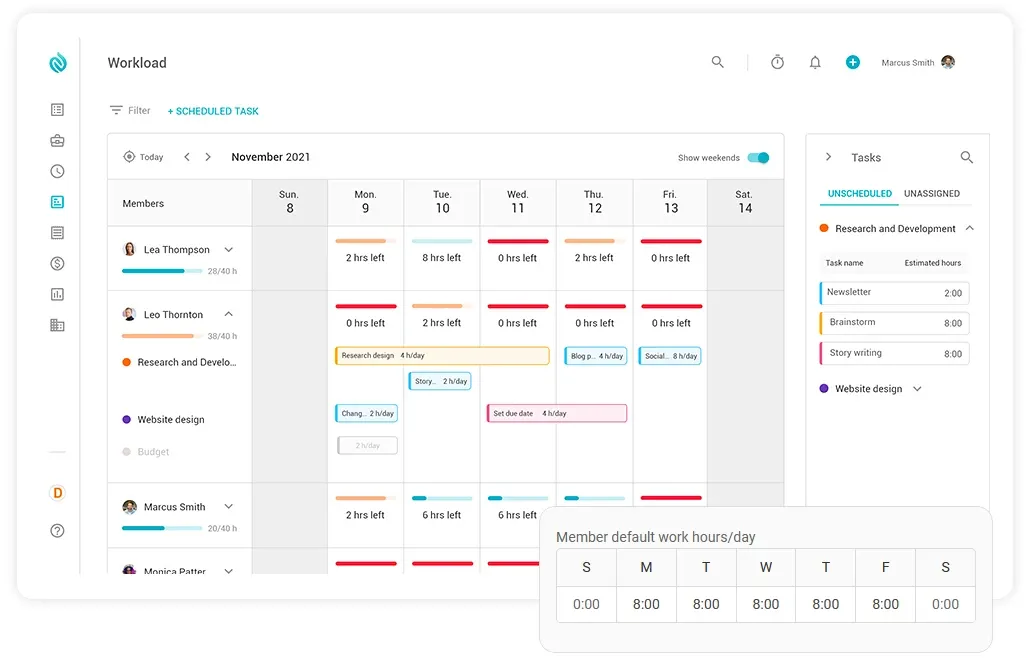Click Marcus Smith's avatar in members list
1029x669 pixels.
pos(129,506)
